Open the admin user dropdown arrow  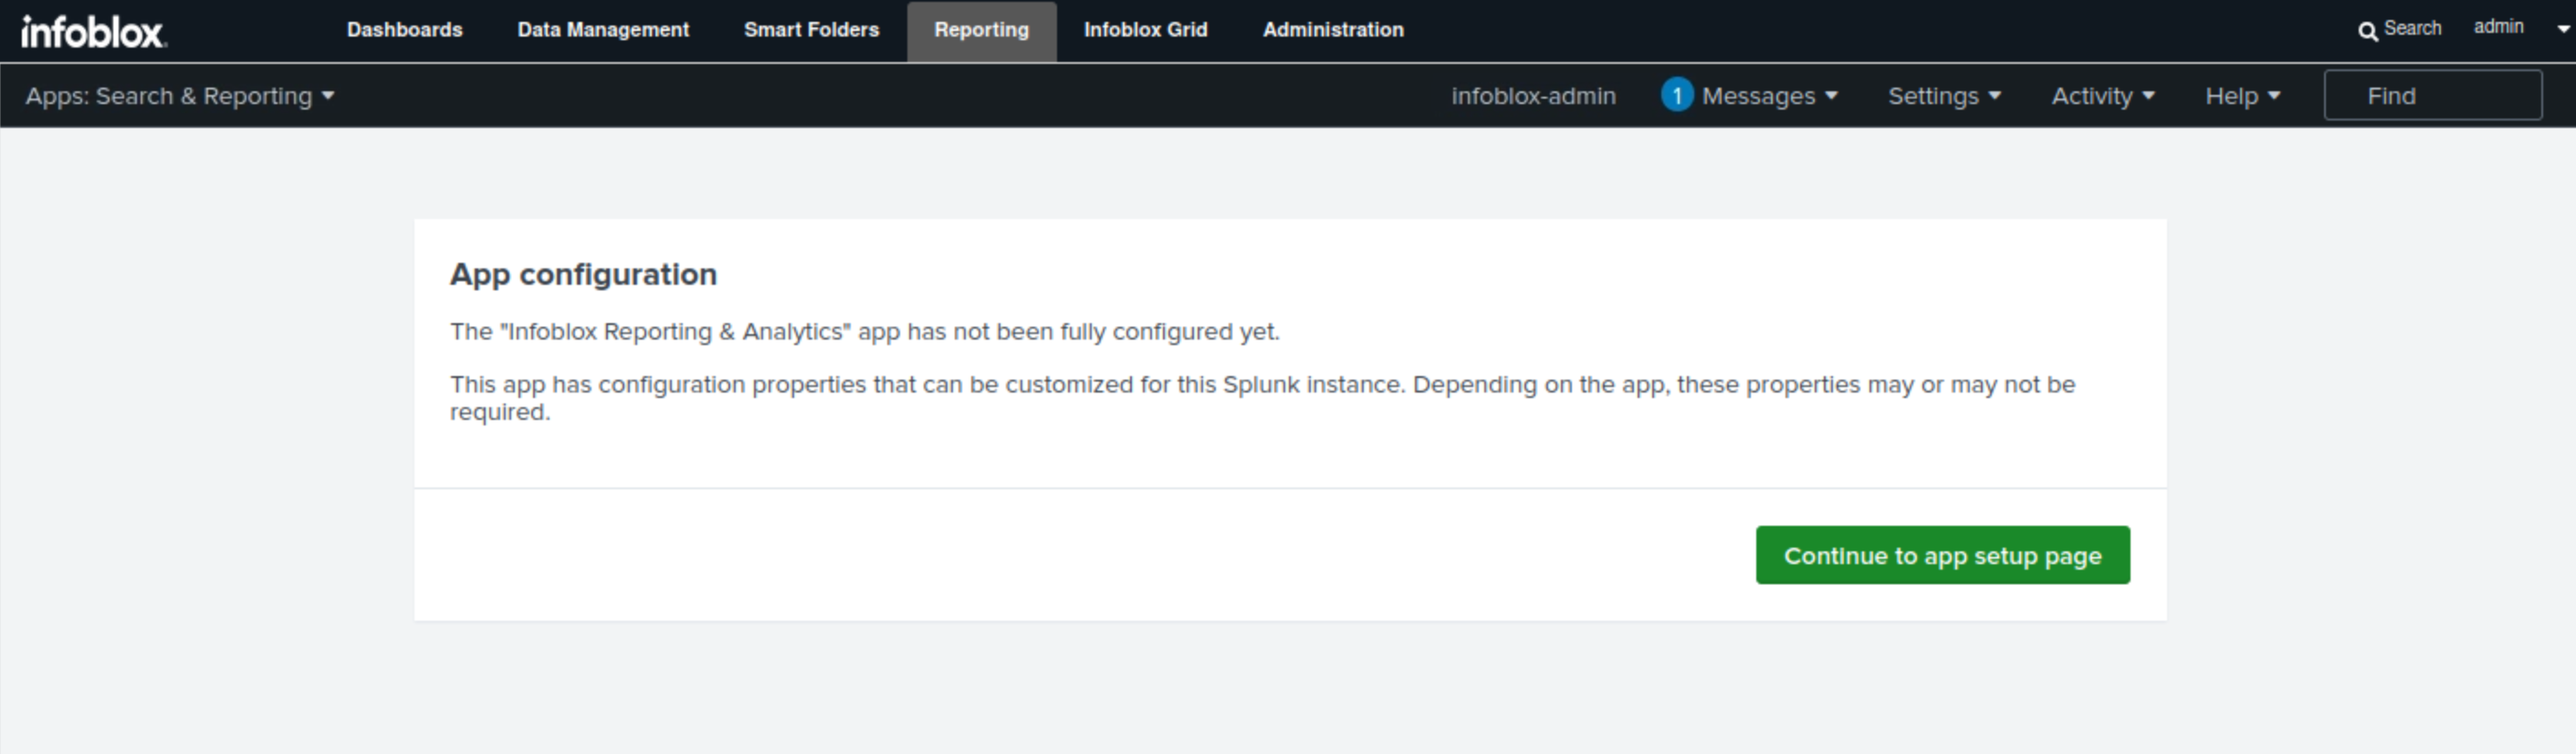[x=2563, y=30]
